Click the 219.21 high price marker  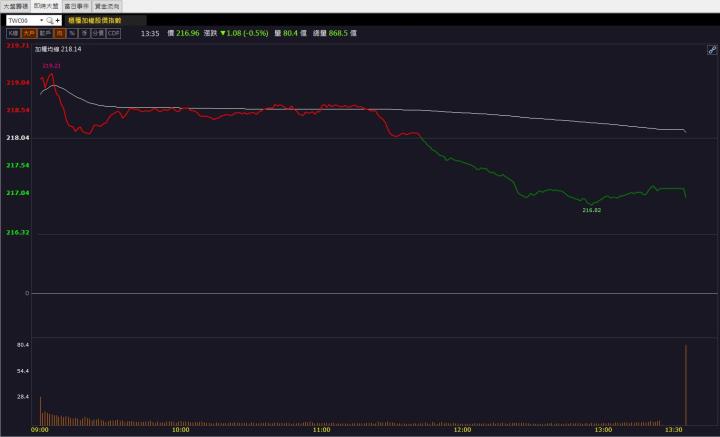pos(51,66)
